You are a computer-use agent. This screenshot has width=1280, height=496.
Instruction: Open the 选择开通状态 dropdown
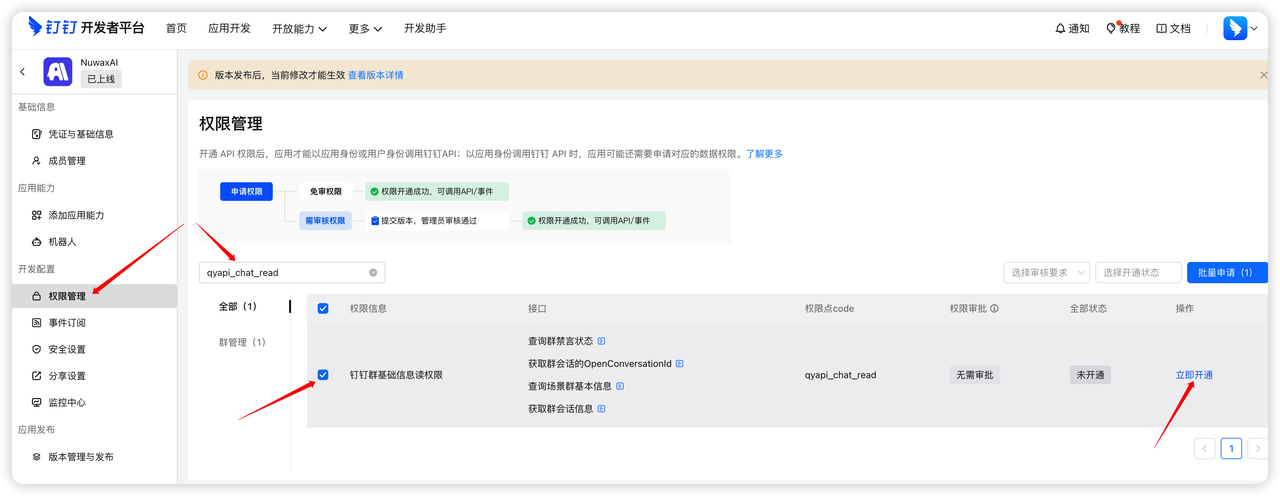click(1138, 272)
